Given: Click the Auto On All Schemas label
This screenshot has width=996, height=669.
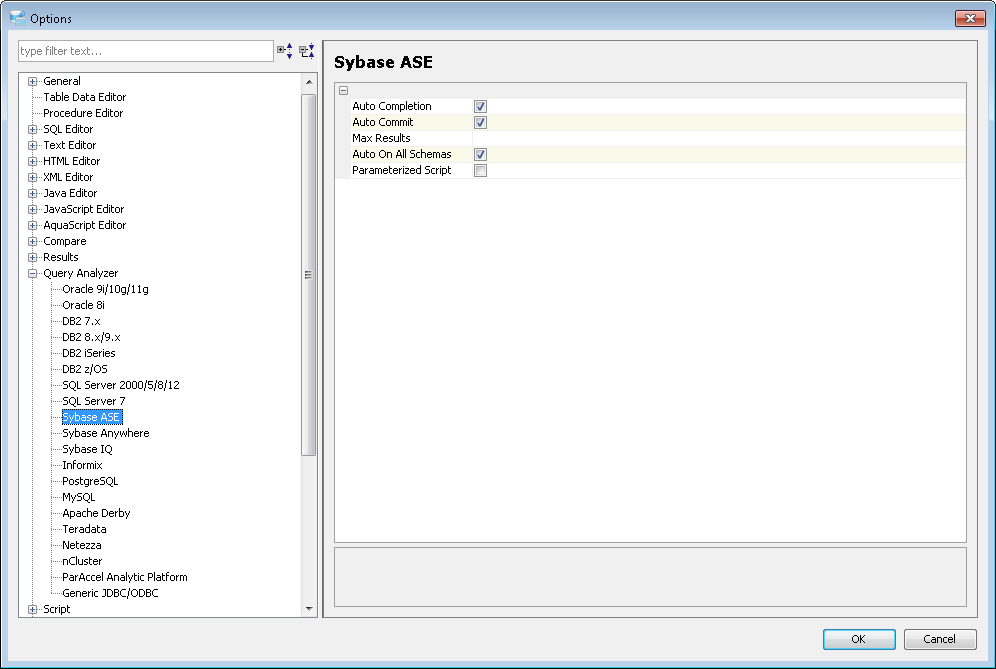Looking at the screenshot, I should coord(402,154).
